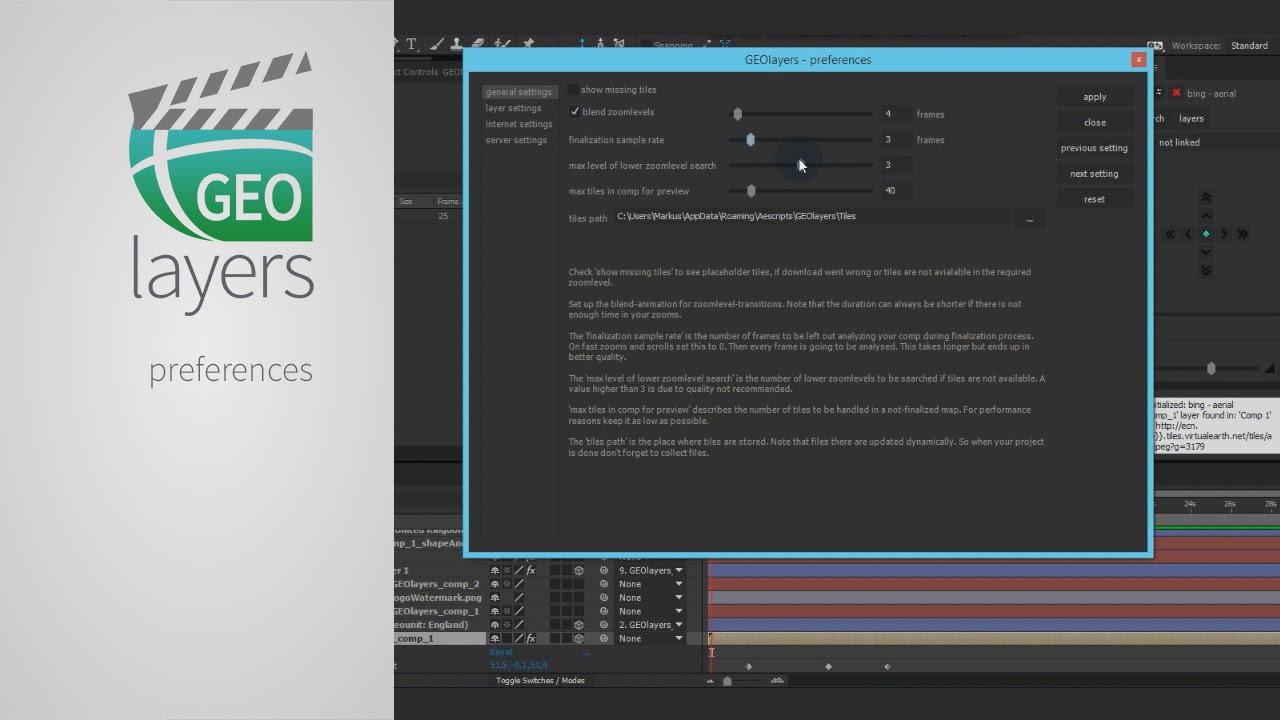Image resolution: width=1280 pixels, height=720 pixels.
Task: Enable the show missing tiles checkbox
Action: pyautogui.click(x=573, y=90)
